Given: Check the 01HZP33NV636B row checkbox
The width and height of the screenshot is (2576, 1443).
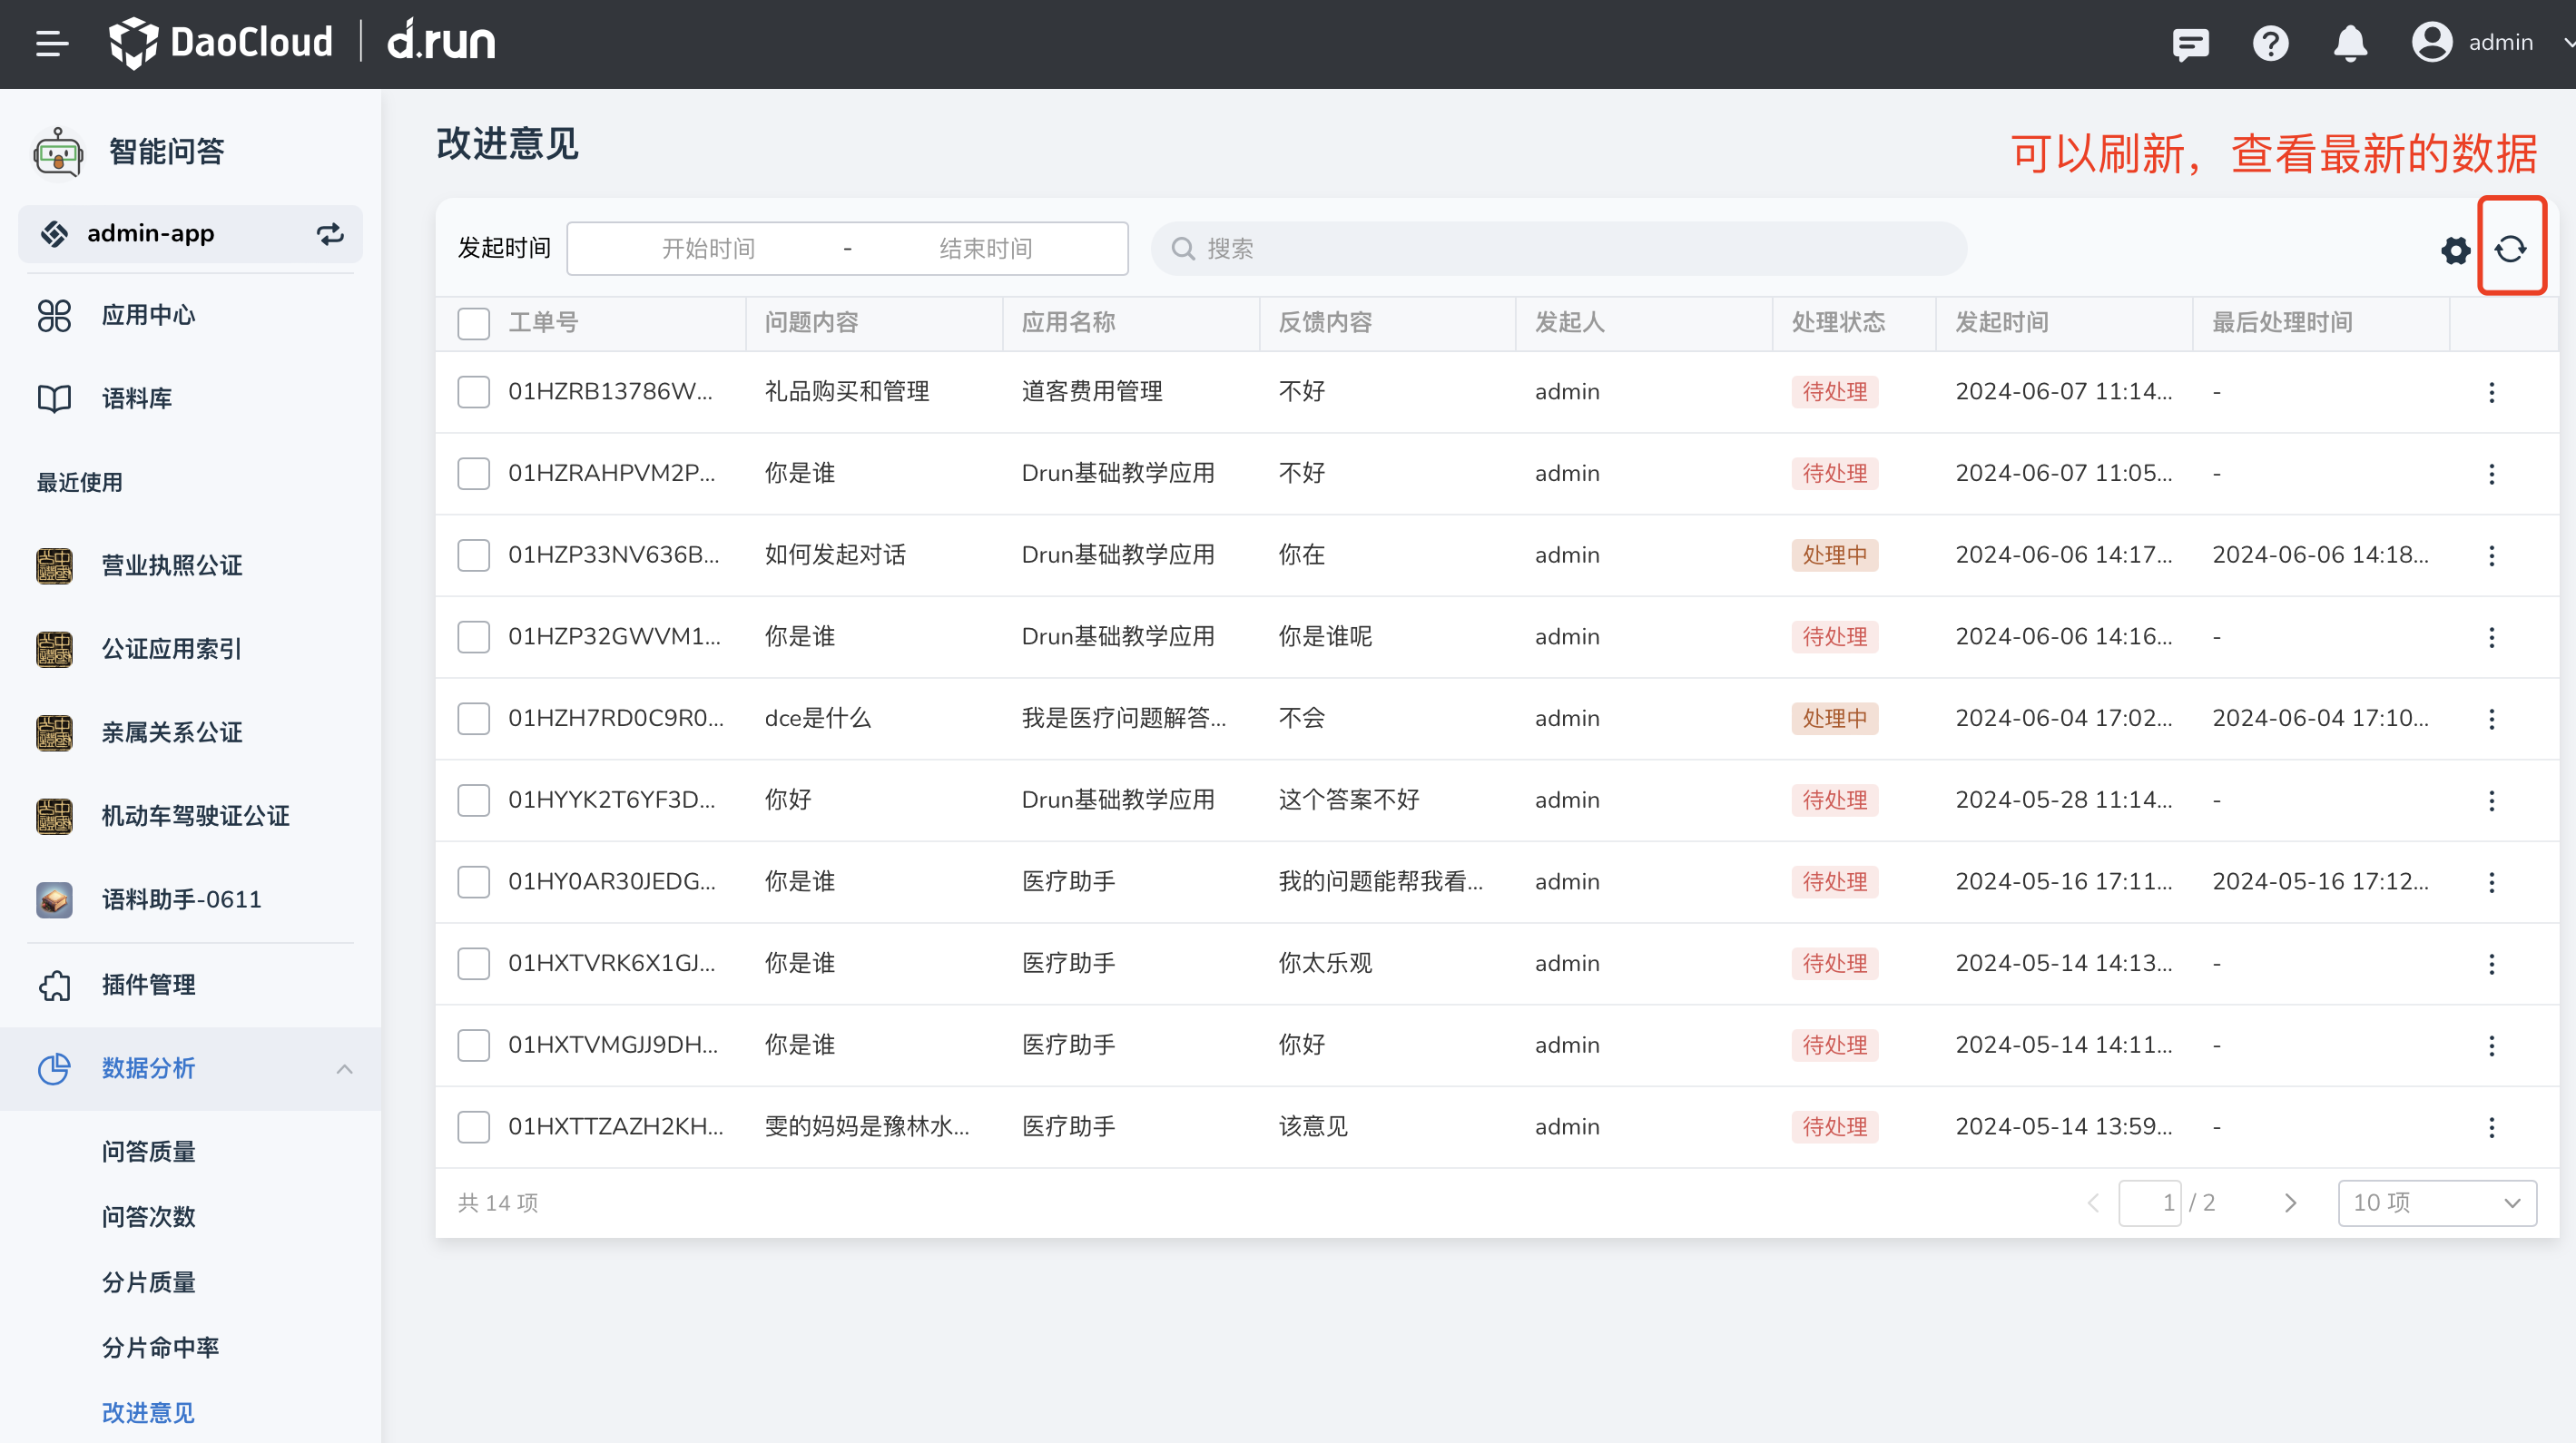Looking at the screenshot, I should (x=473, y=555).
